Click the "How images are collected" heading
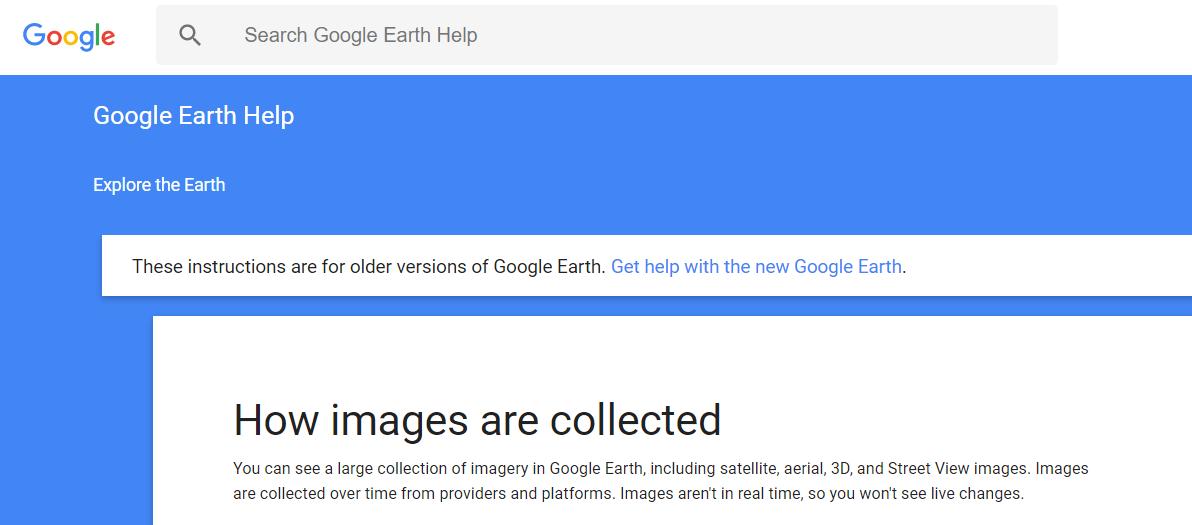The width and height of the screenshot is (1192, 525). pos(477,420)
